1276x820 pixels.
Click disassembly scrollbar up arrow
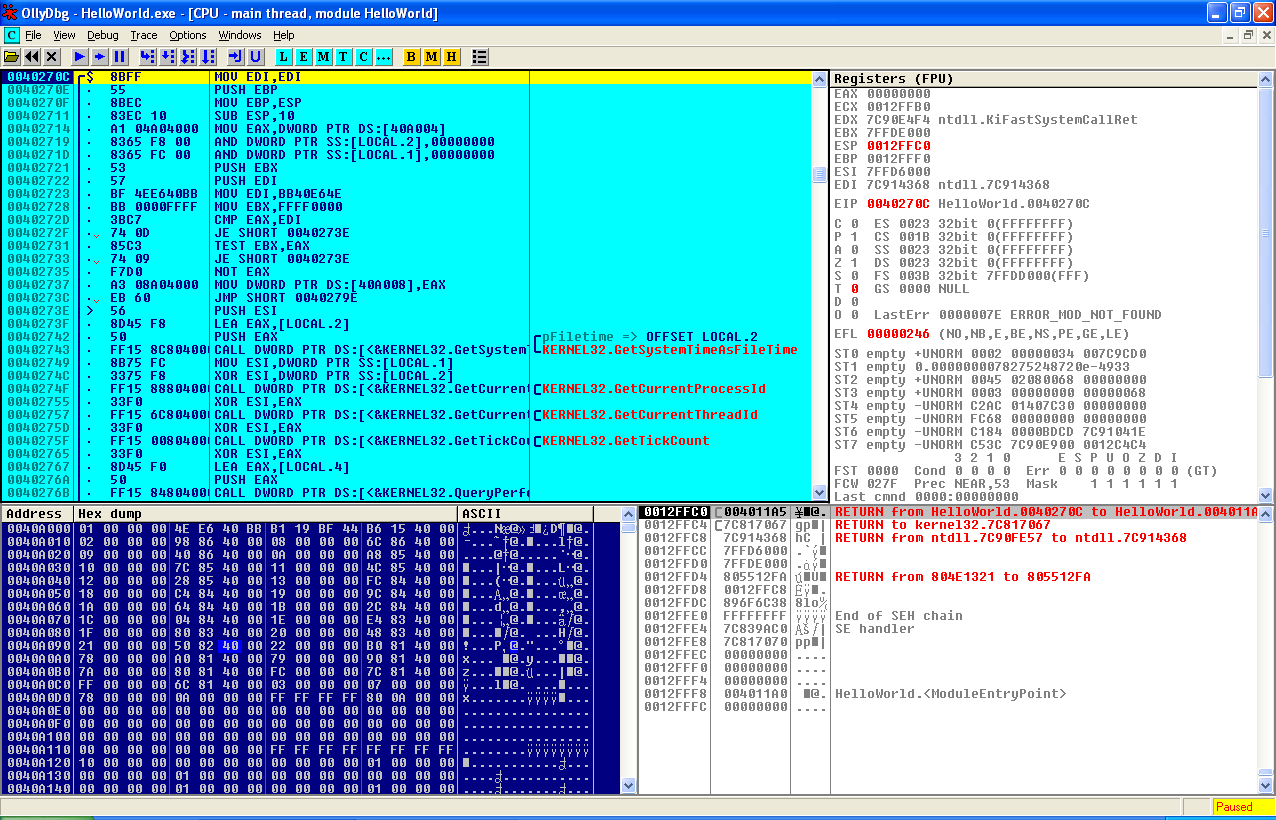(819, 78)
